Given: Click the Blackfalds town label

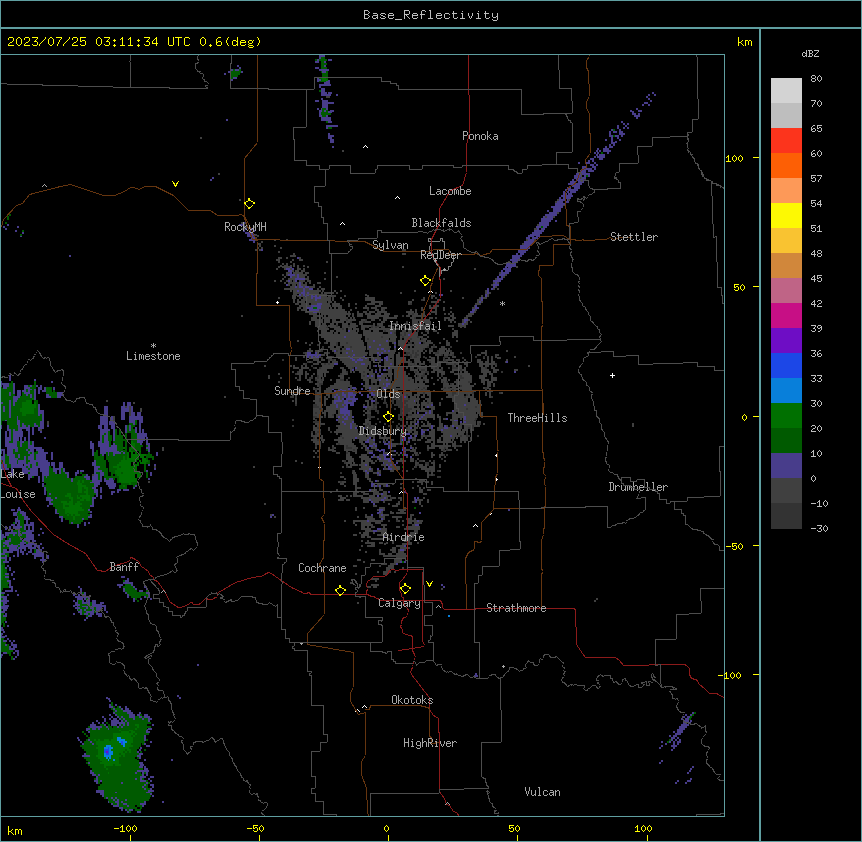Looking at the screenshot, I should [x=441, y=223].
